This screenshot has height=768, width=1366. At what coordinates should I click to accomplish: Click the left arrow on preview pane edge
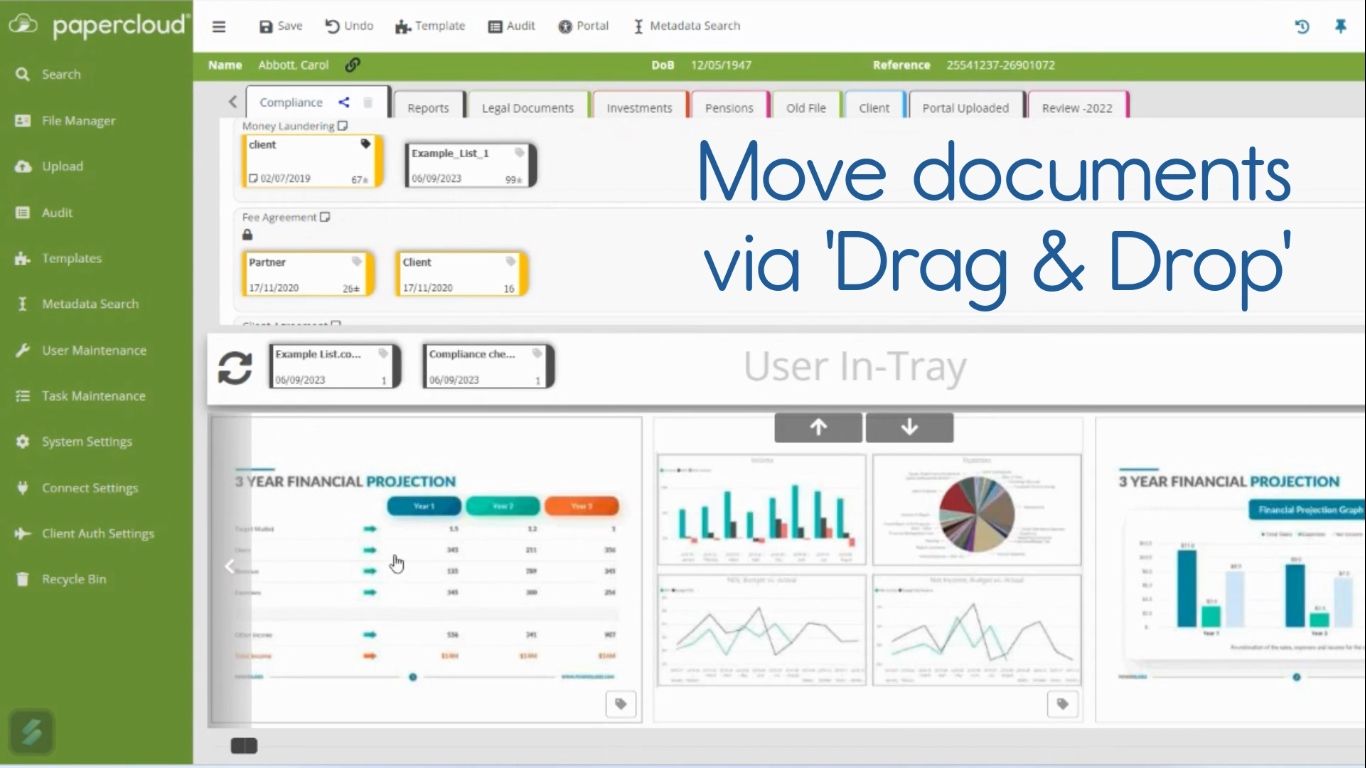229,567
